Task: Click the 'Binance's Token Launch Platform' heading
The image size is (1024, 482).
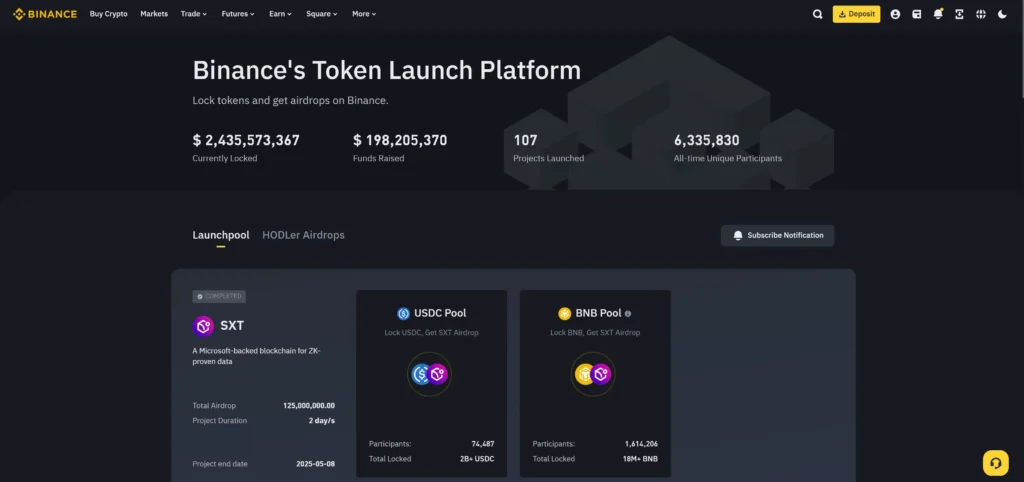Action: (x=387, y=71)
